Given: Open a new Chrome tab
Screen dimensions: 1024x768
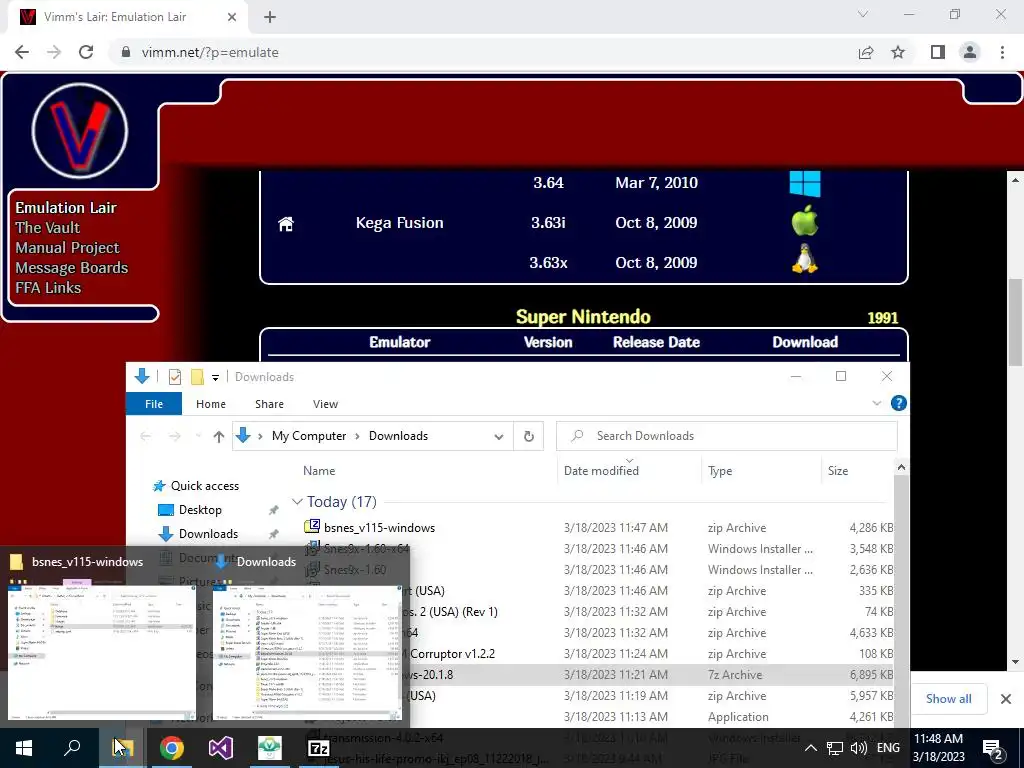Looking at the screenshot, I should tap(270, 17).
